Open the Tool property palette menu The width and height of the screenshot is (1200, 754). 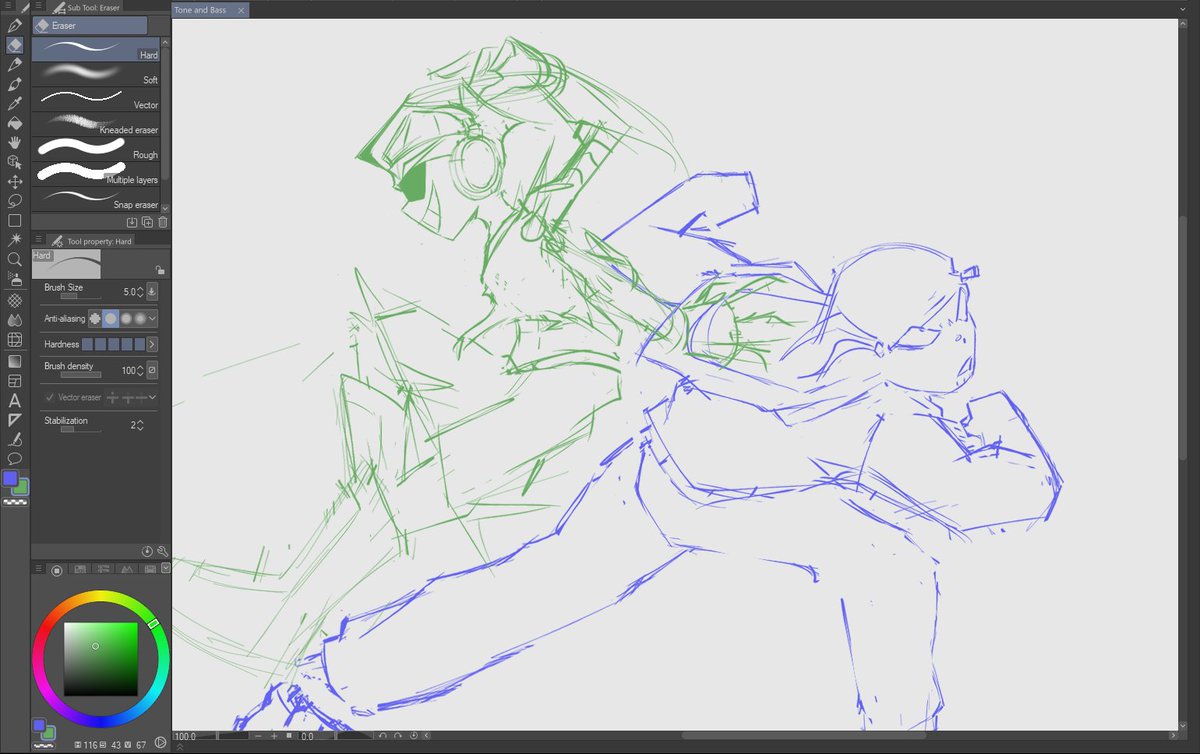click(x=39, y=240)
